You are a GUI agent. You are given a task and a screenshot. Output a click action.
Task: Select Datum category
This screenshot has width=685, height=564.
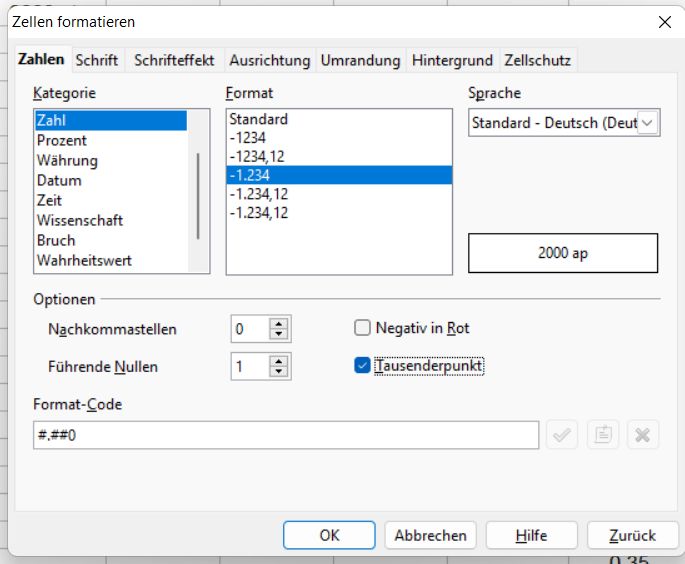[111, 180]
